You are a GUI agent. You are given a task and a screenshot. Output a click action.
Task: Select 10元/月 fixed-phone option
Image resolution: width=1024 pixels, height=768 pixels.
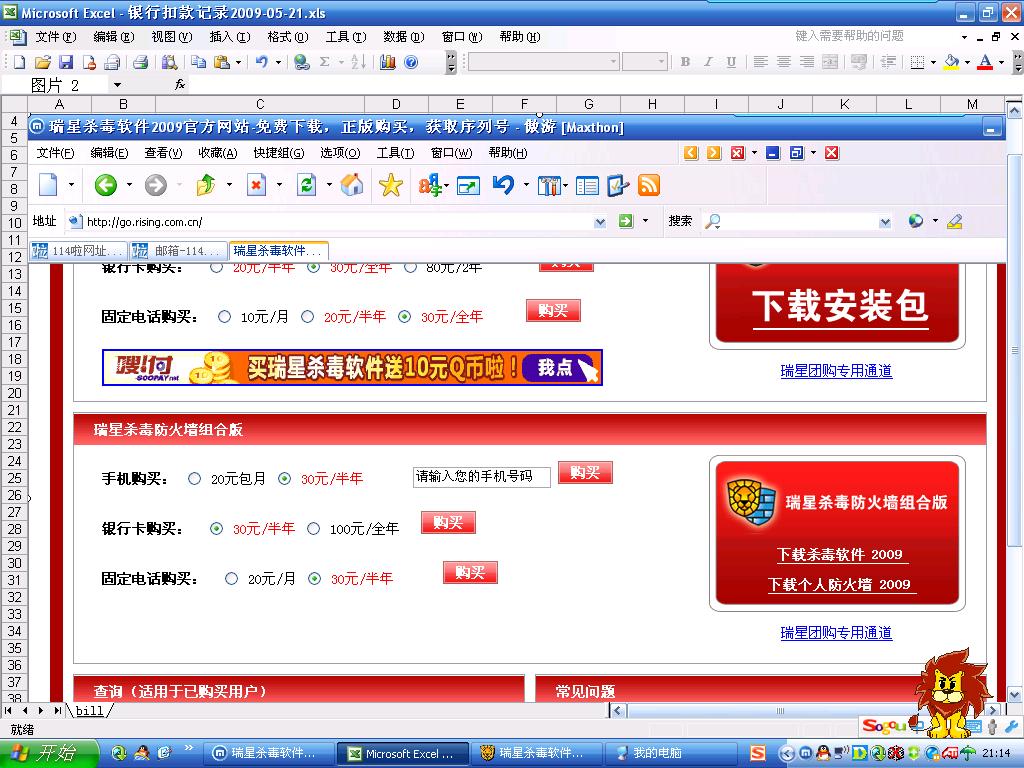tap(225, 317)
